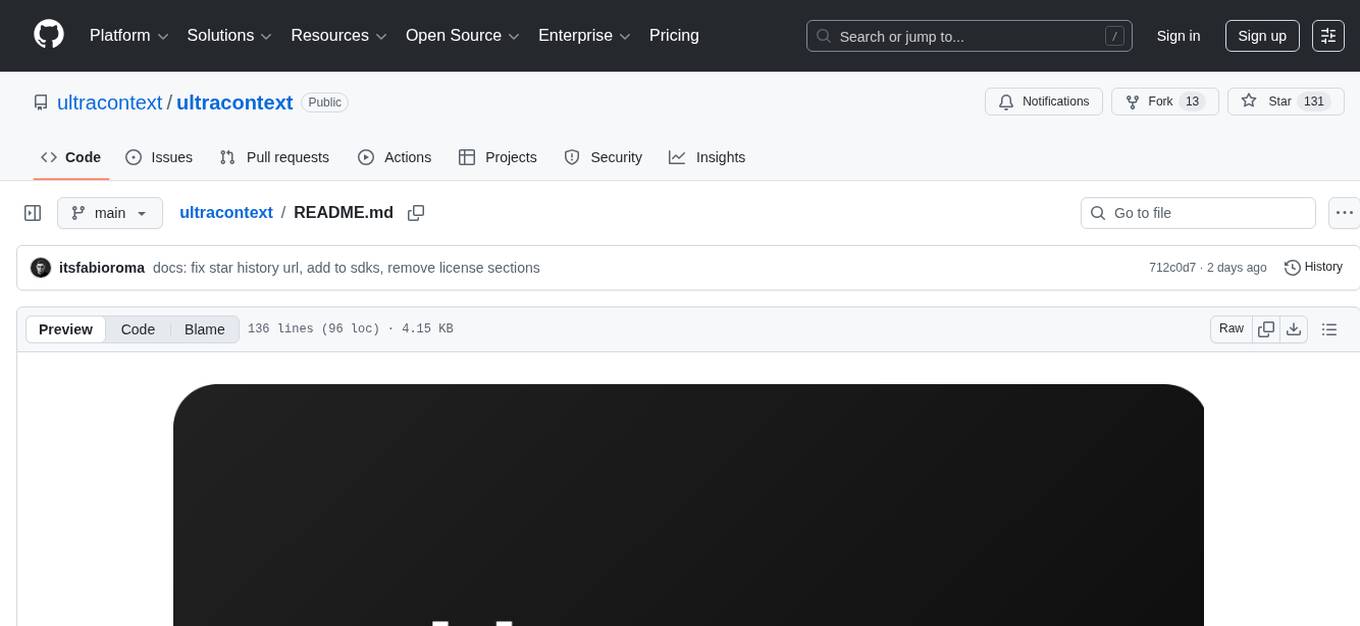Open the outline symbols list icon

1329,328
